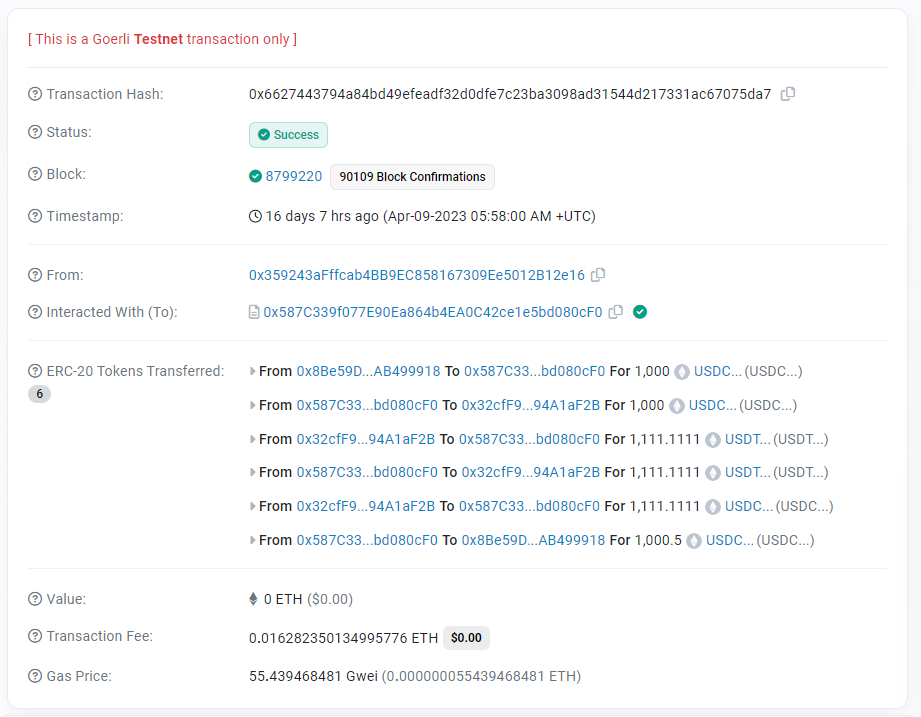The width and height of the screenshot is (921, 717).
Task: Expand second transfer row for 1,000 USDC
Action: pos(253,405)
